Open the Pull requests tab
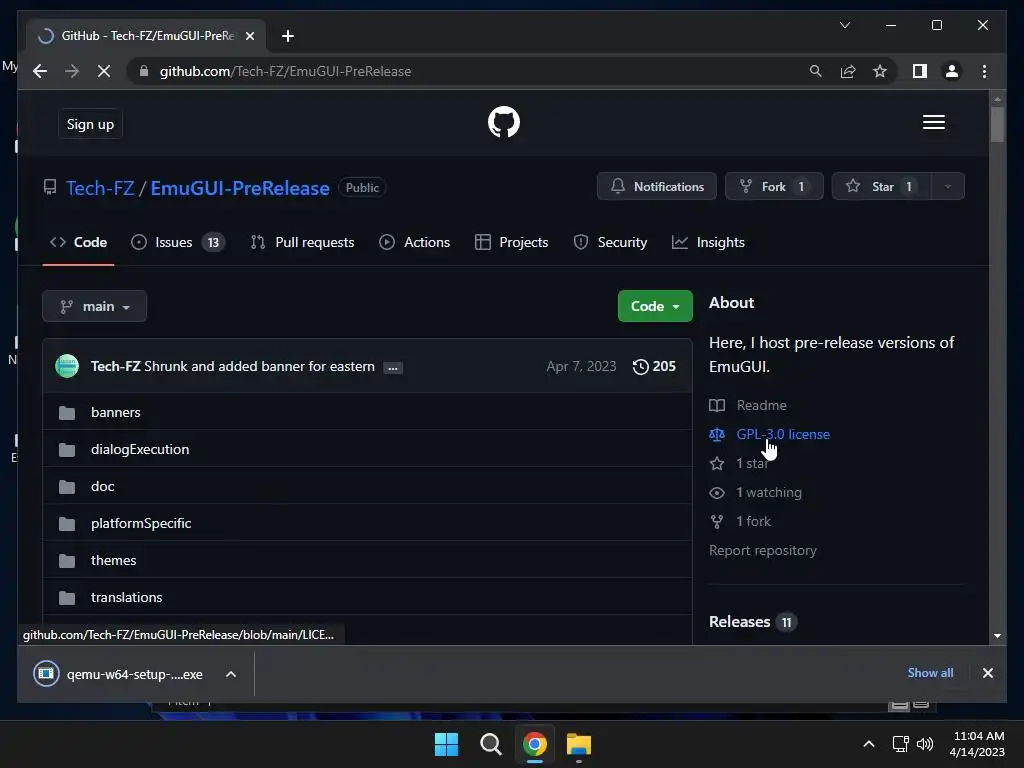 (302, 242)
